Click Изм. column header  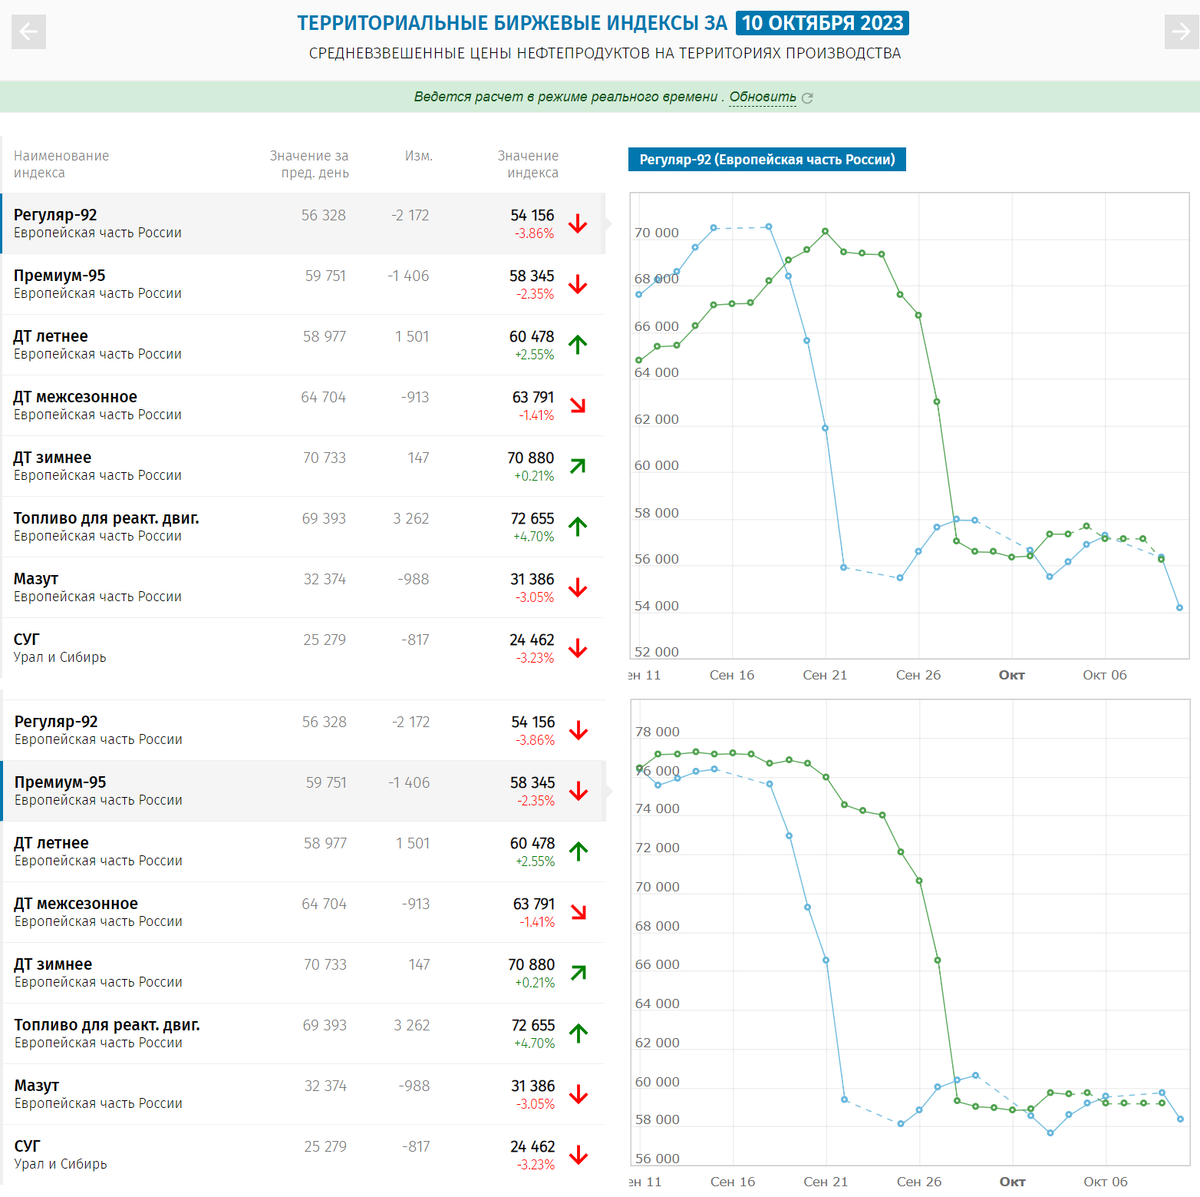(419, 156)
